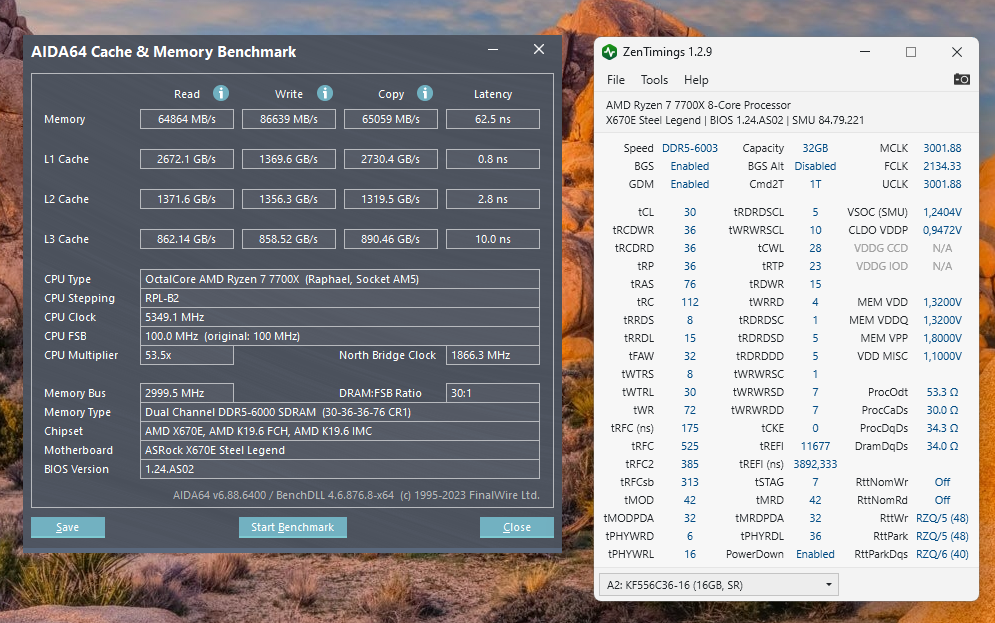Save the AIDA64 benchmark results
The image size is (995, 623).
tap(68, 527)
